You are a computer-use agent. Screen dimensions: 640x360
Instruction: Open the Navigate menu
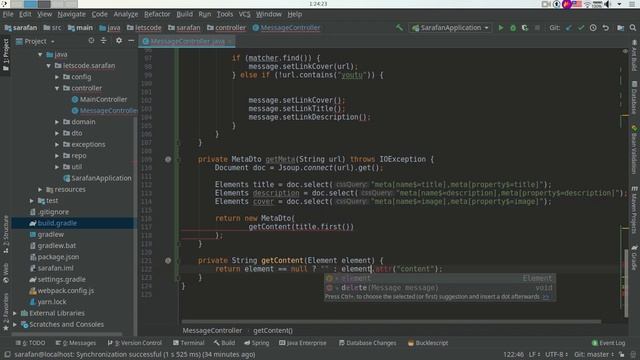point(71,14)
